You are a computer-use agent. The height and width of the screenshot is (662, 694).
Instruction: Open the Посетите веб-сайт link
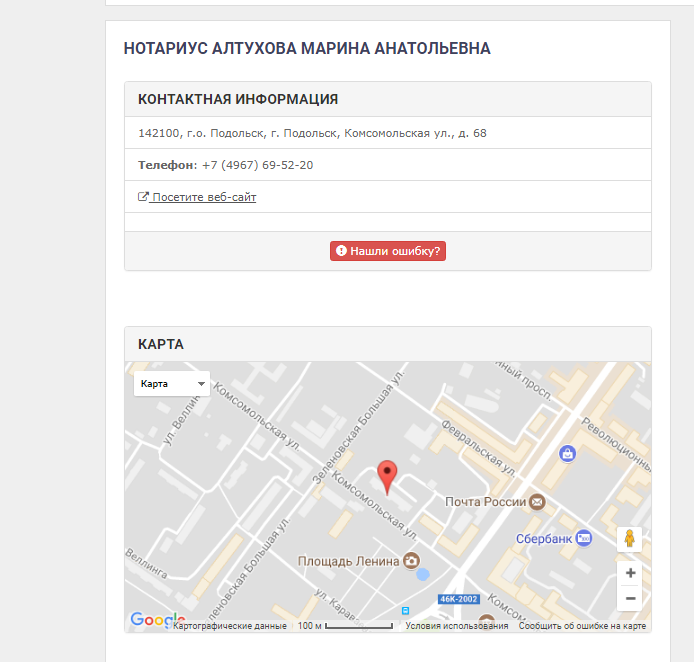(x=203, y=197)
